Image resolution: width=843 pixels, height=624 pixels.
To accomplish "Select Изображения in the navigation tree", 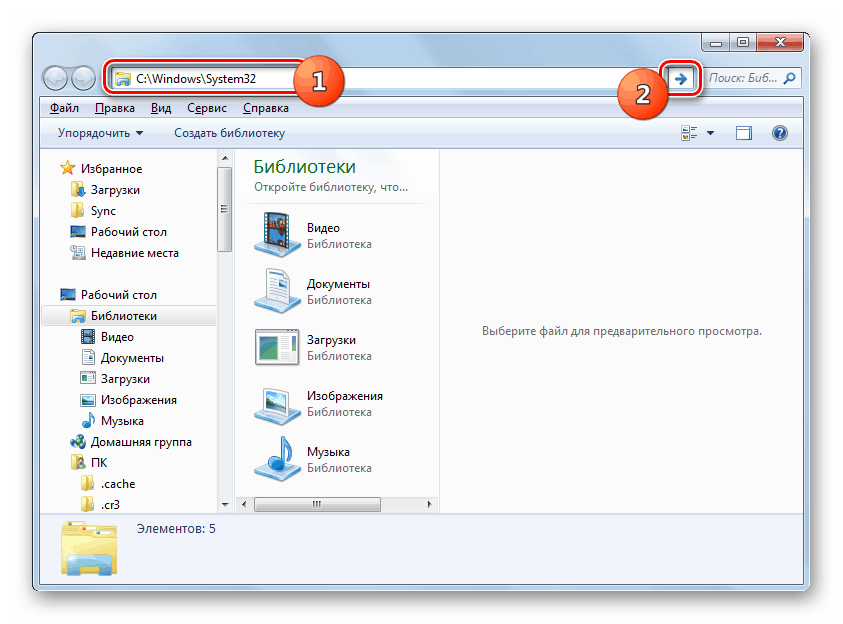I will click(x=138, y=399).
